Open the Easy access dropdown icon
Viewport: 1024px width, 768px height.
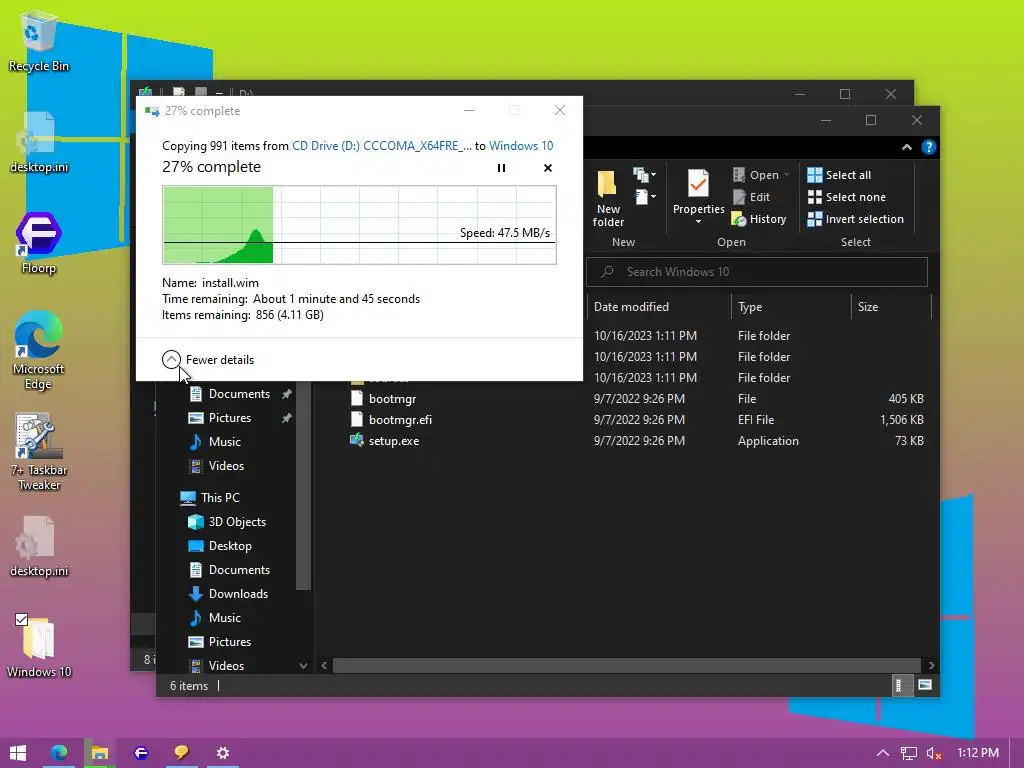[x=645, y=197]
